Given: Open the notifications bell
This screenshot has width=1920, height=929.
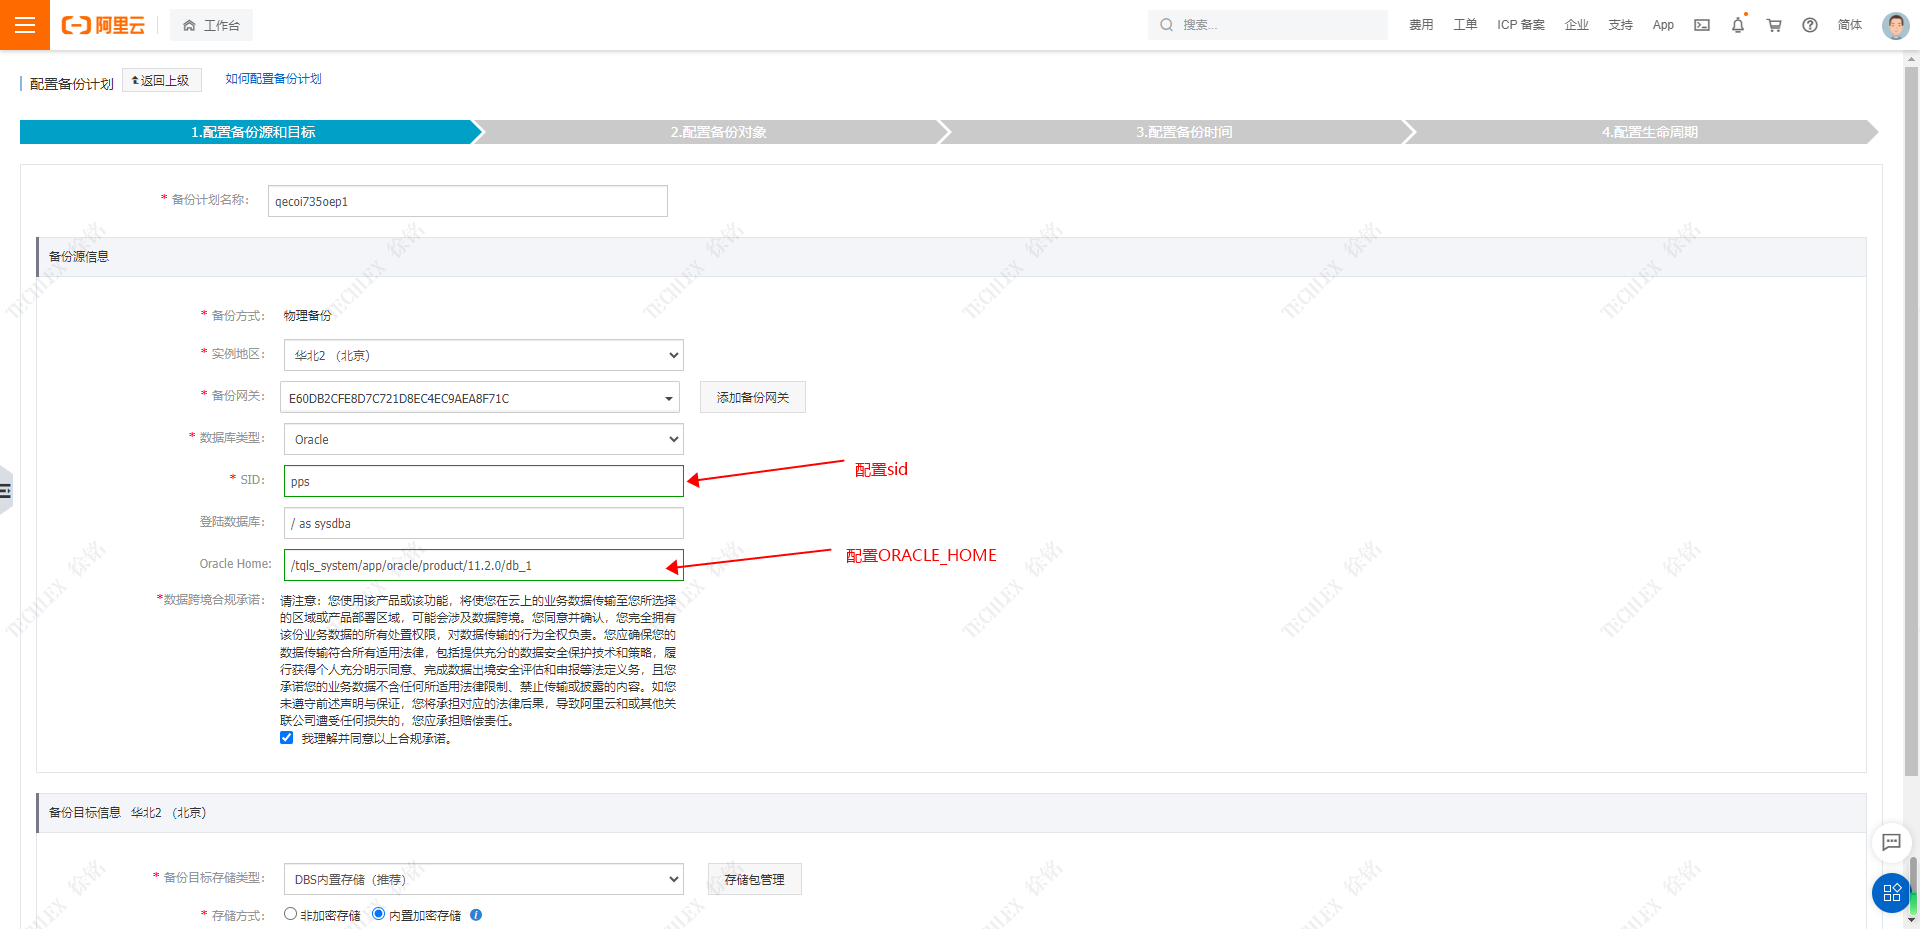Looking at the screenshot, I should 1738,25.
